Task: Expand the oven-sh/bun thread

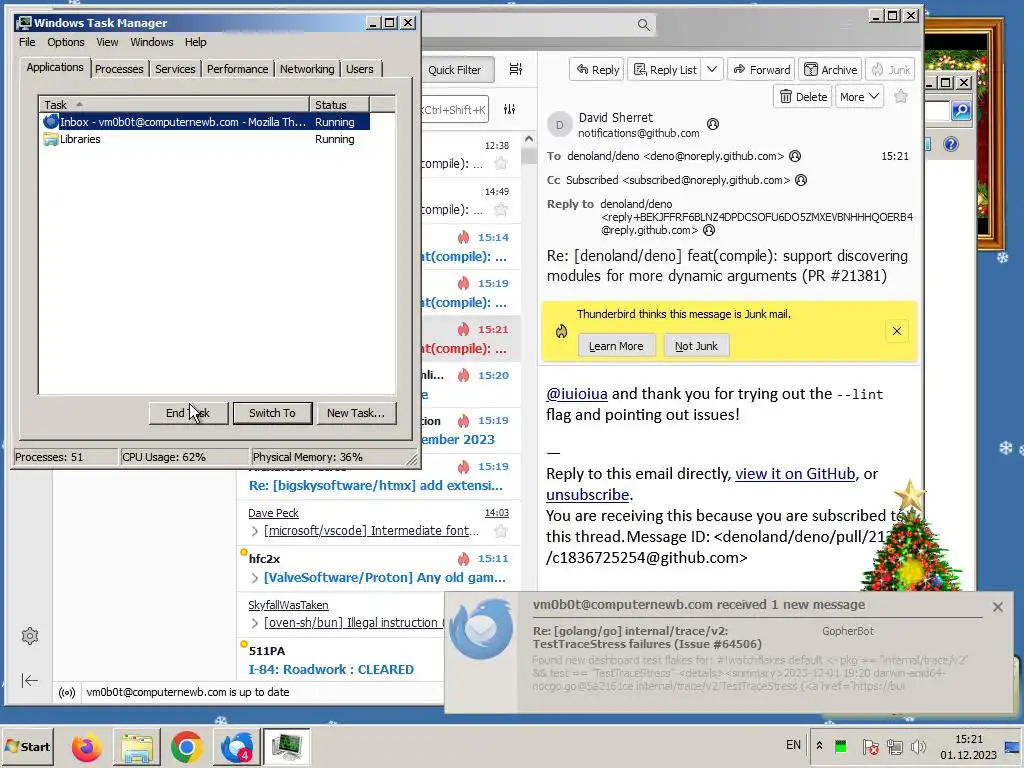Action: (x=255, y=624)
